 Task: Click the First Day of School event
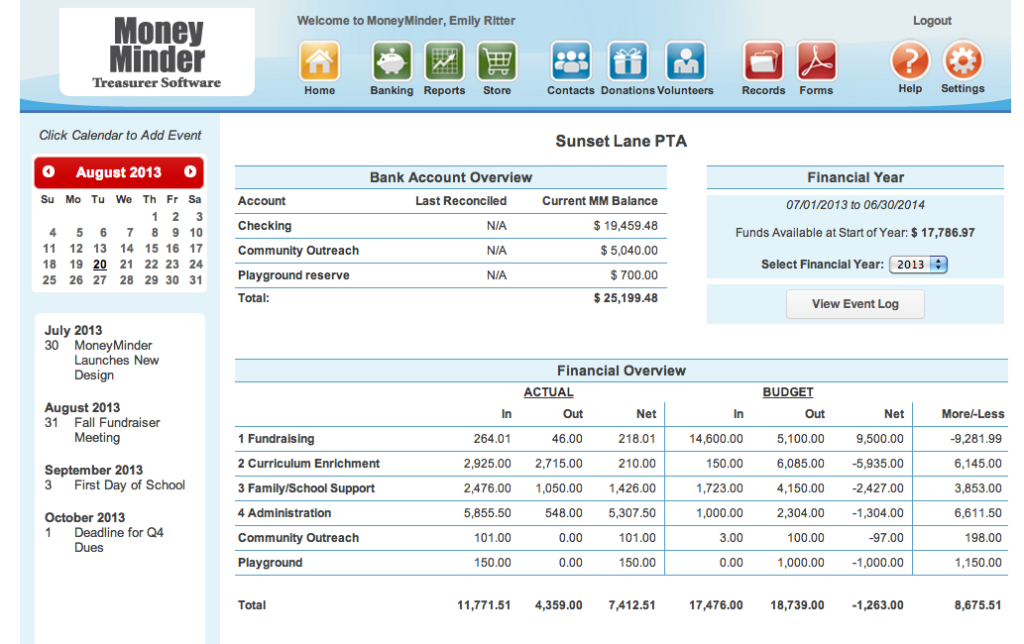click(129, 485)
